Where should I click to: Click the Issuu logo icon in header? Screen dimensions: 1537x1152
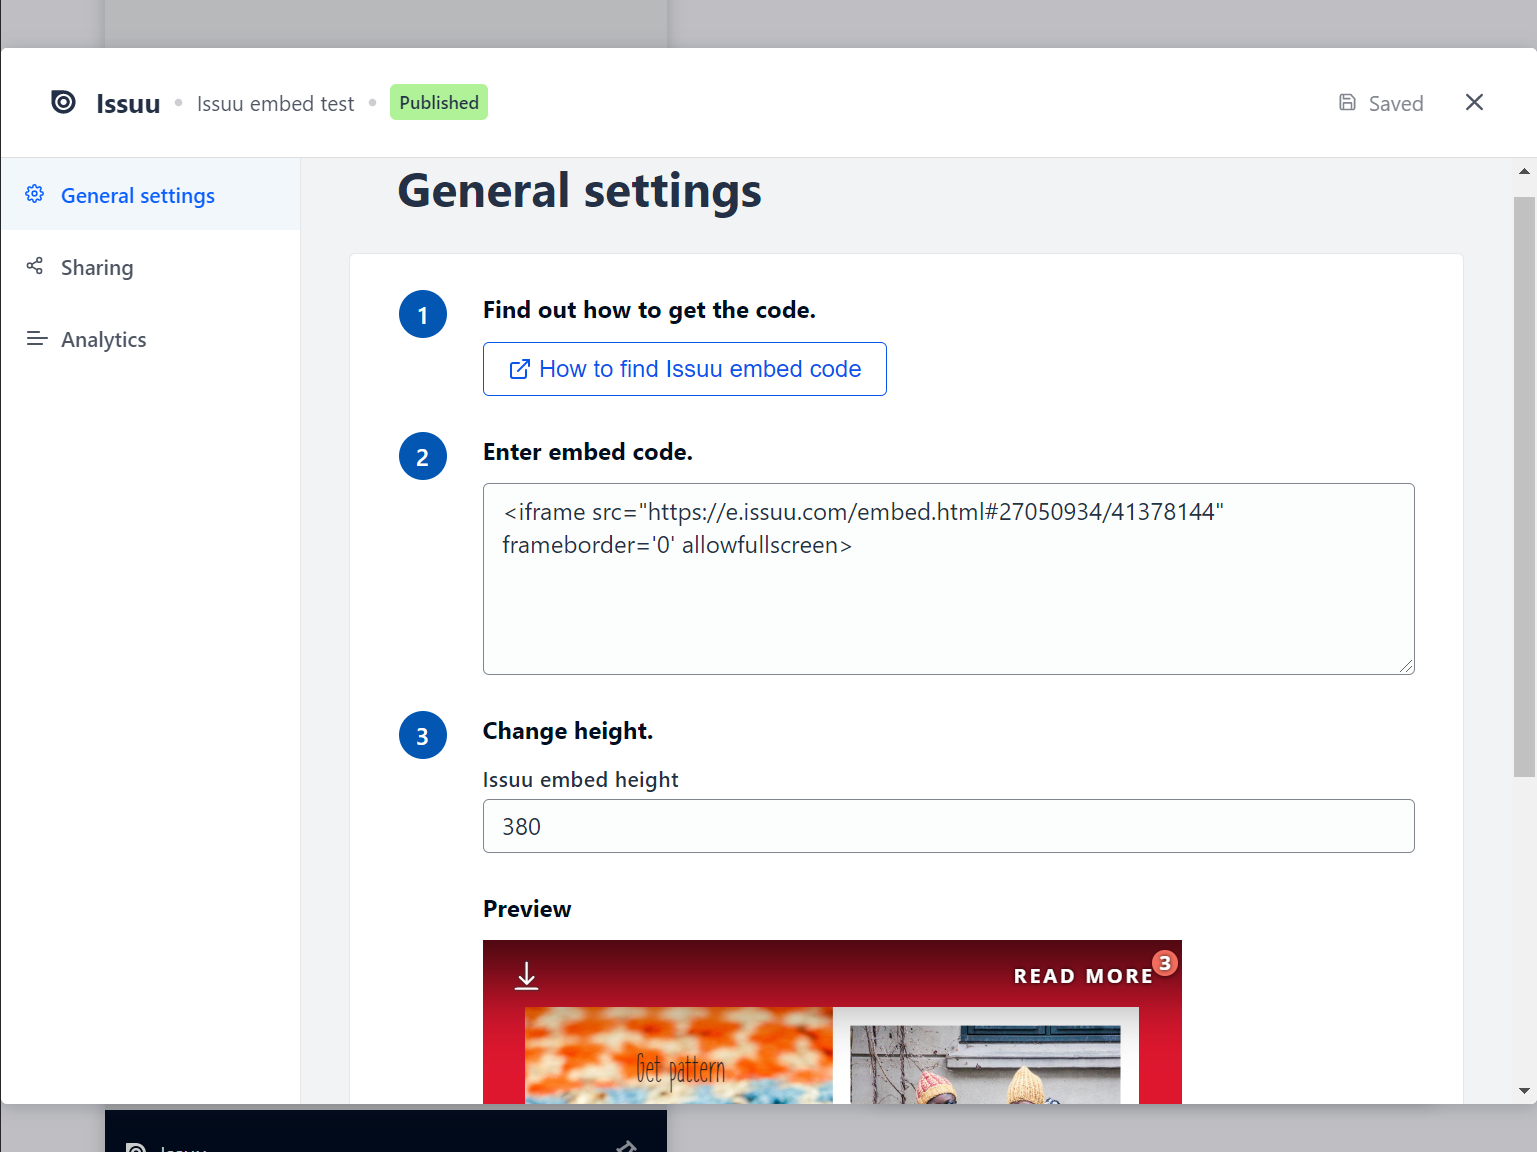coord(63,102)
